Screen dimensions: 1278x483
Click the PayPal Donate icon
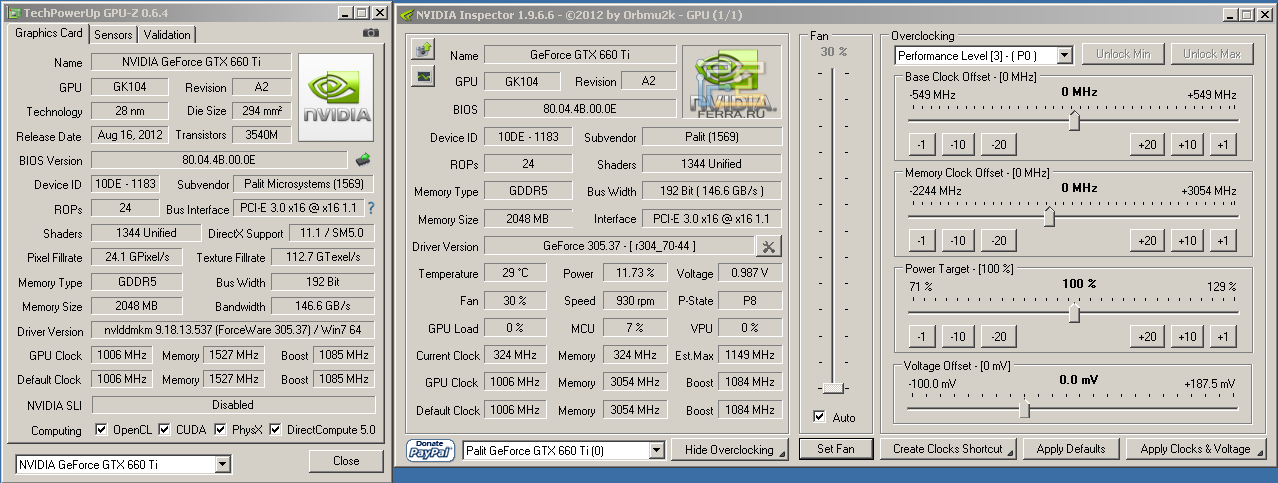(432, 450)
